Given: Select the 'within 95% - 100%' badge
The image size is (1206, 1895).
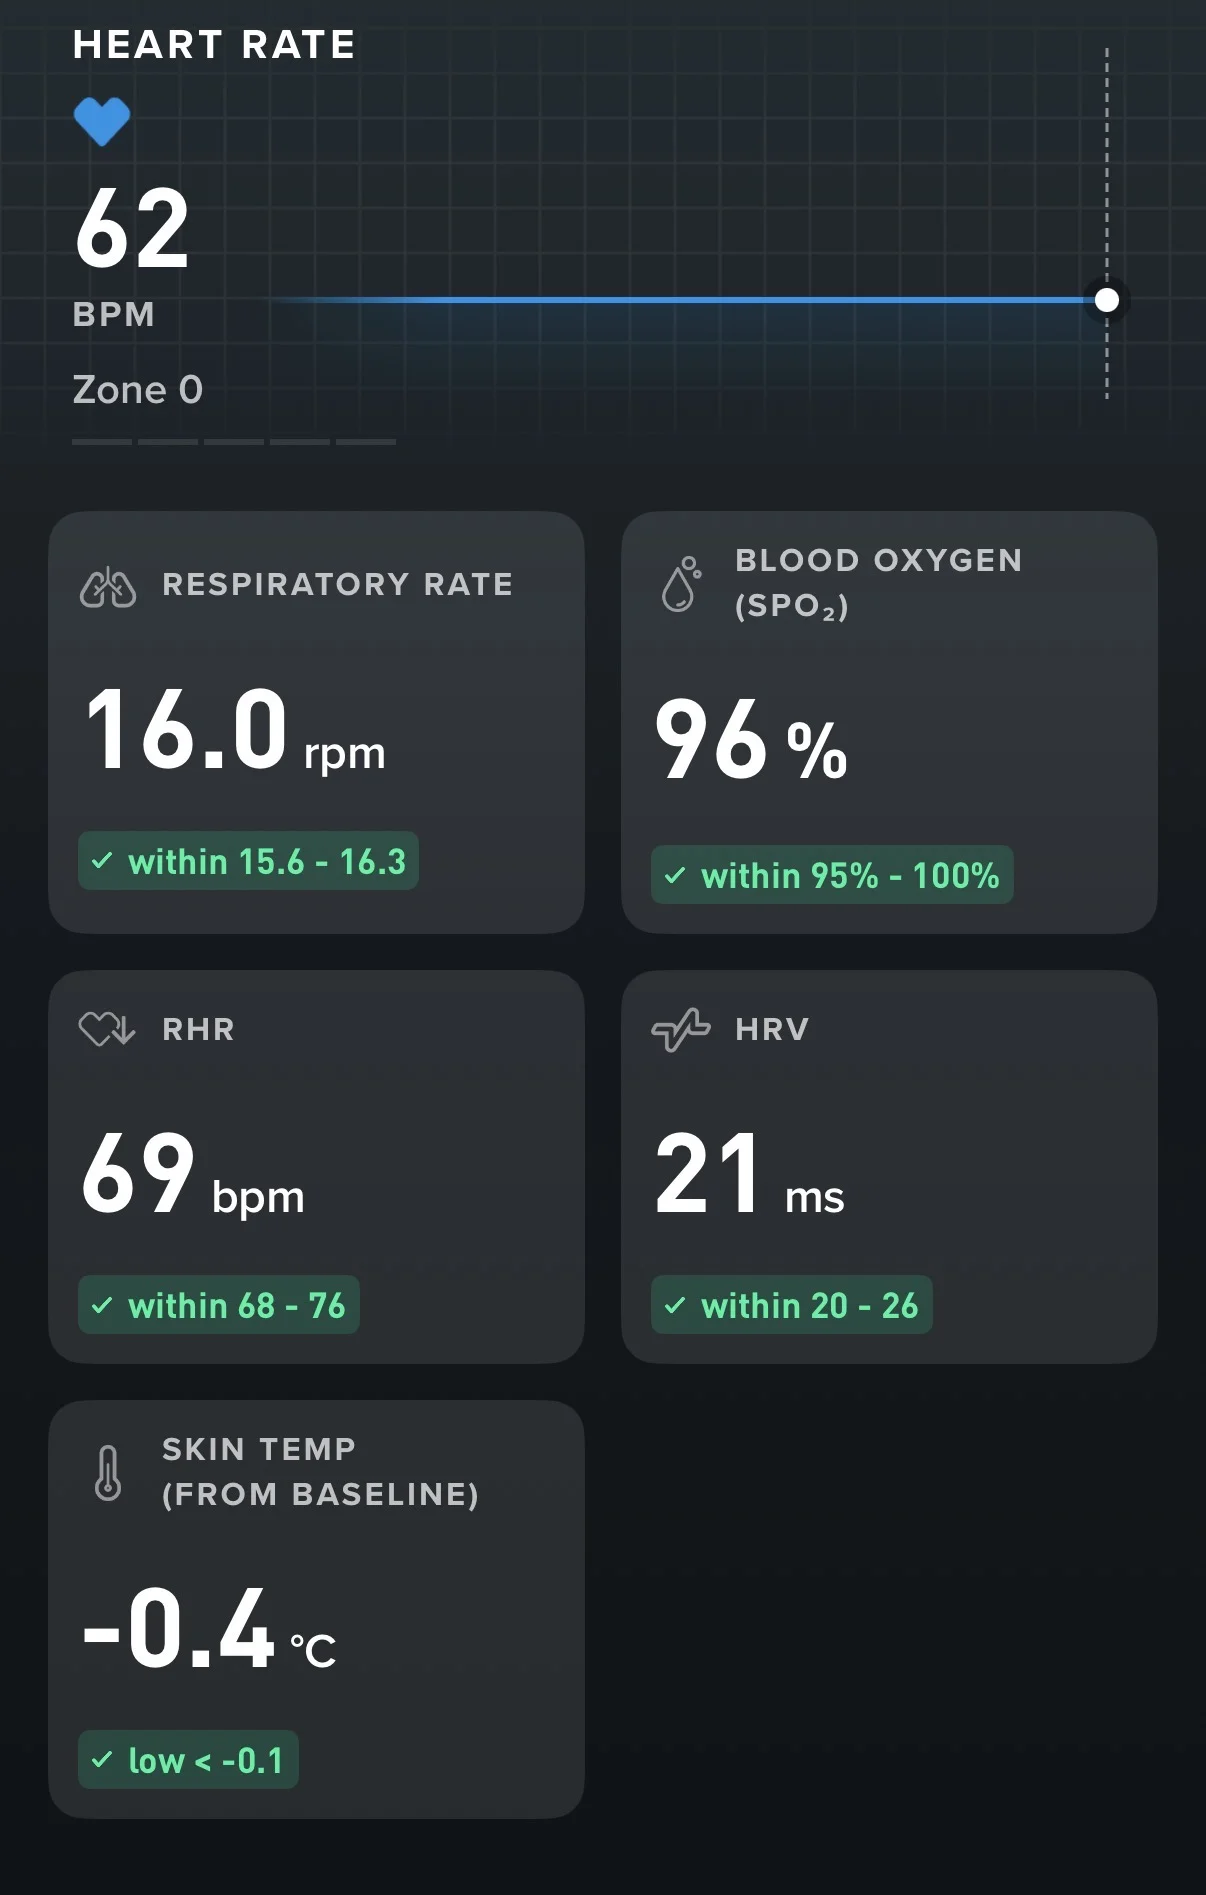Looking at the screenshot, I should tap(832, 875).
